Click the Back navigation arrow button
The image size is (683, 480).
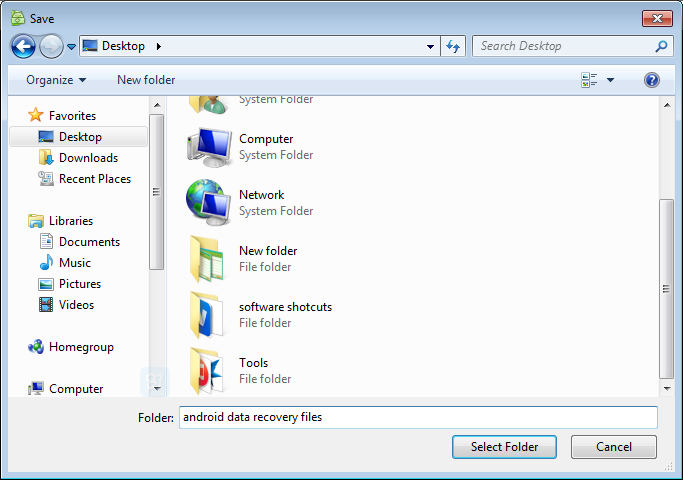(23, 46)
